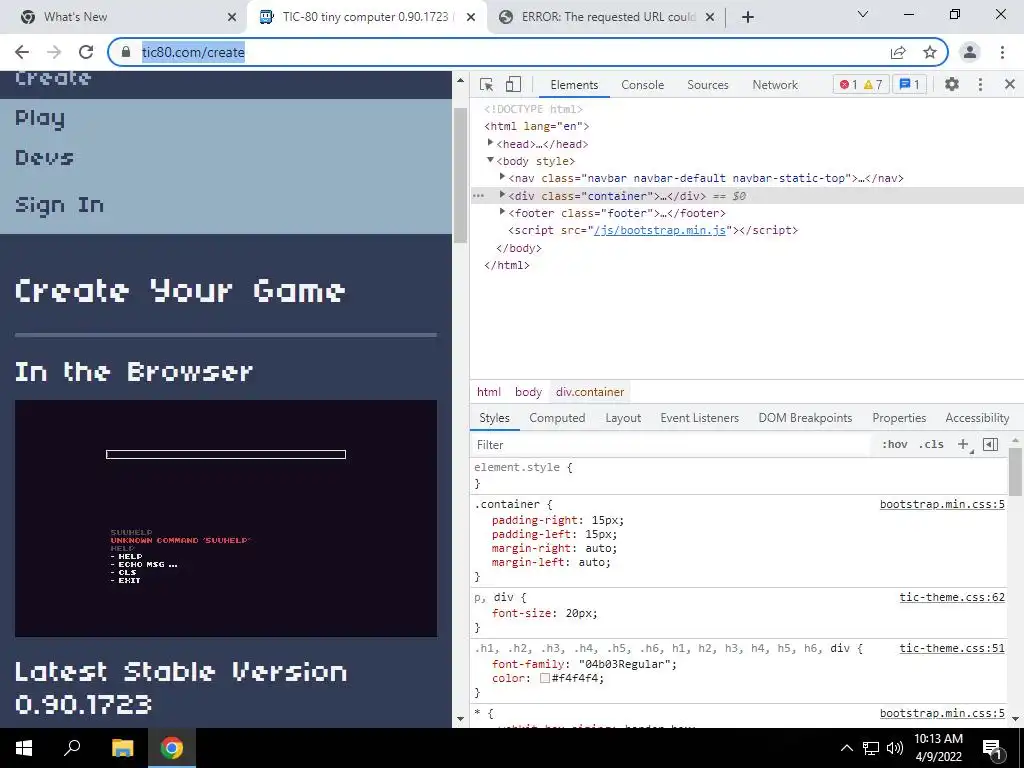Close the DevTools panel

pyautogui.click(x=1010, y=84)
